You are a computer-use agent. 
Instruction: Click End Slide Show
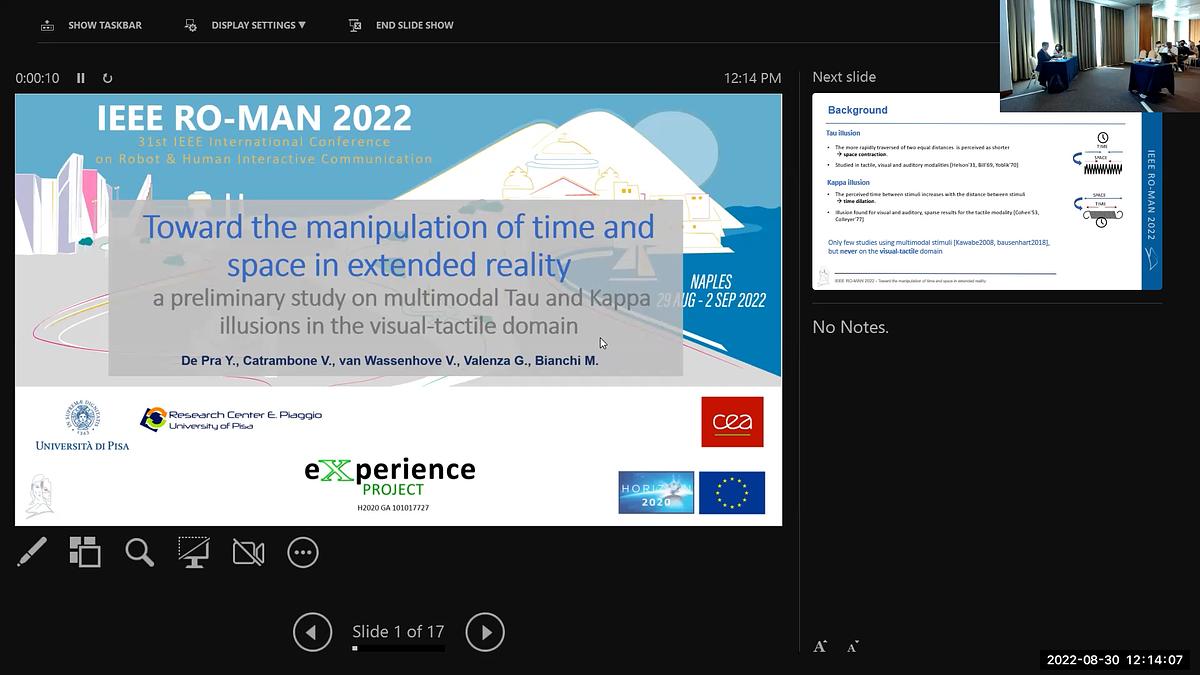click(x=401, y=25)
